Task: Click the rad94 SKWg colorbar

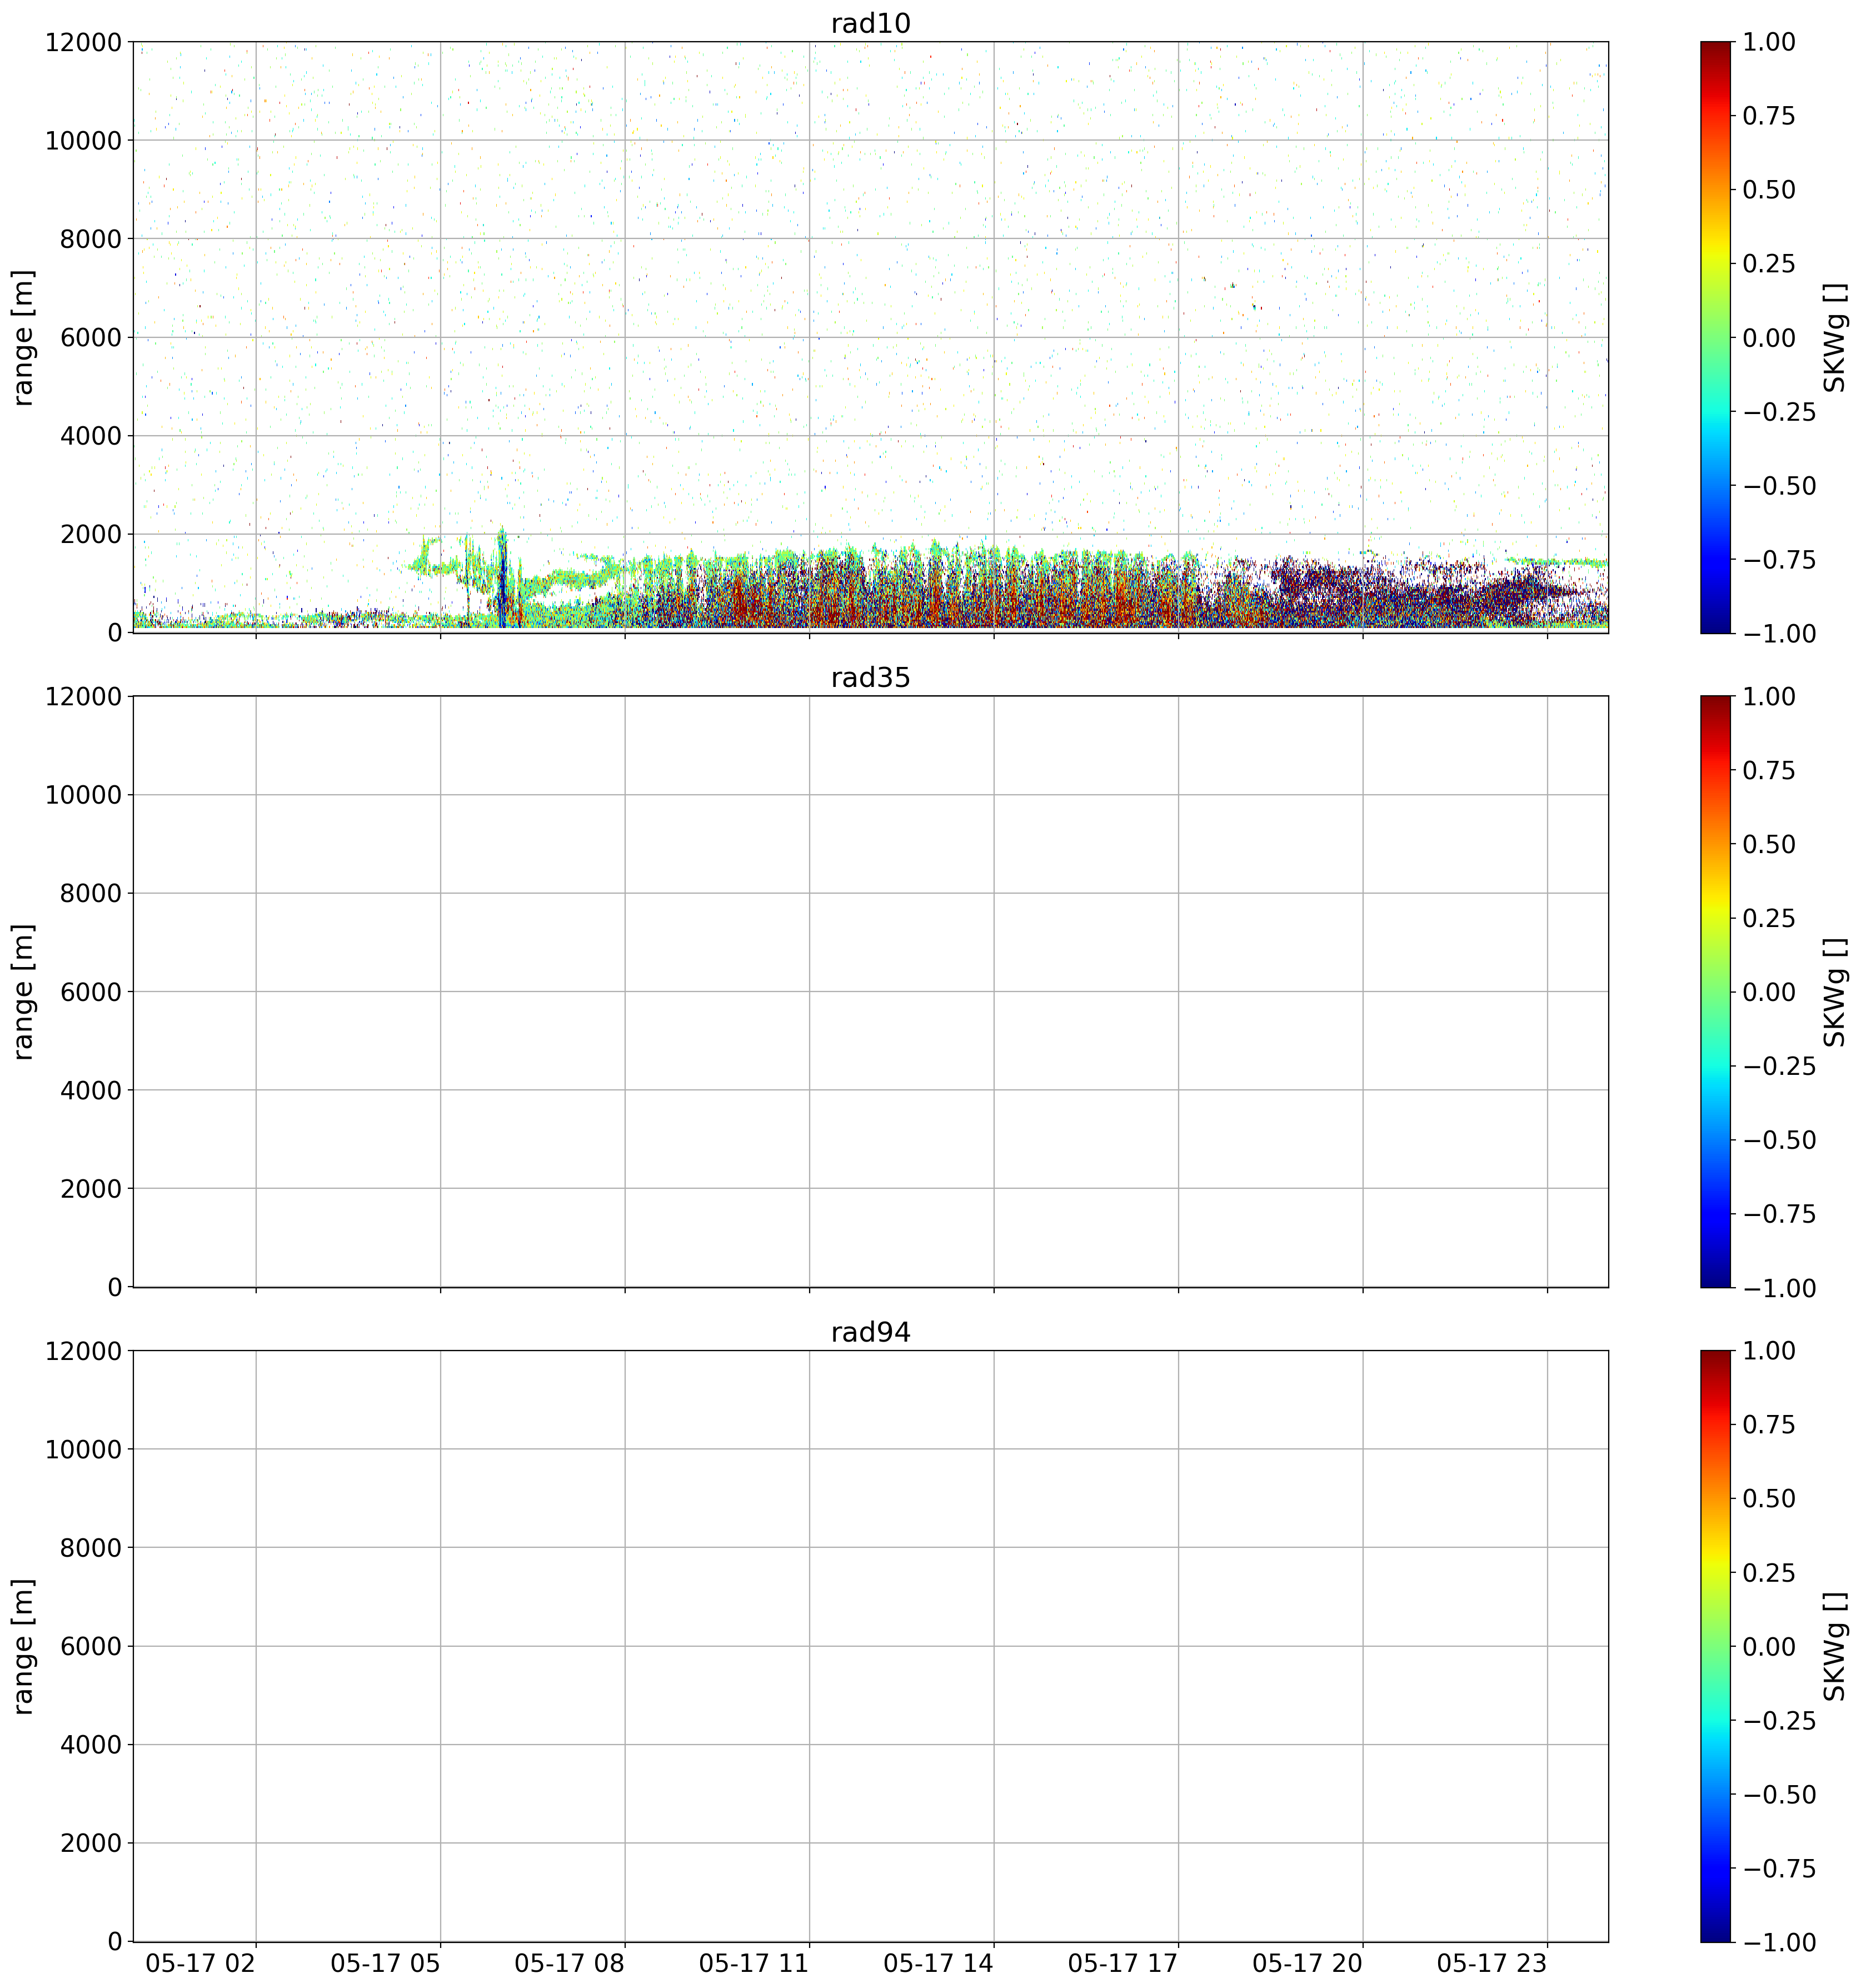Action: coord(1715,1647)
